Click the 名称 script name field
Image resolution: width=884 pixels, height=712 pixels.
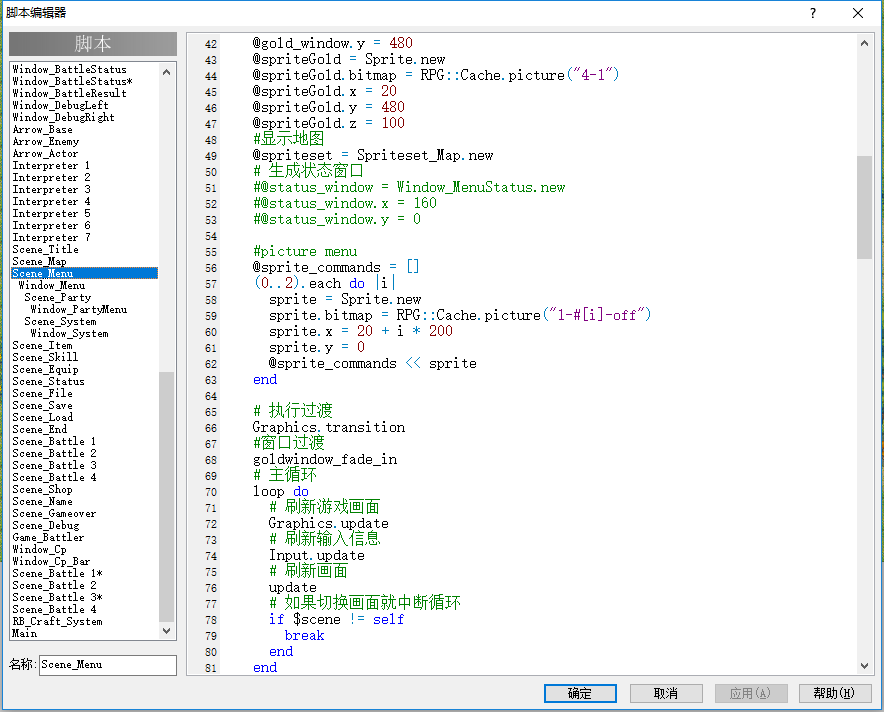[108, 665]
